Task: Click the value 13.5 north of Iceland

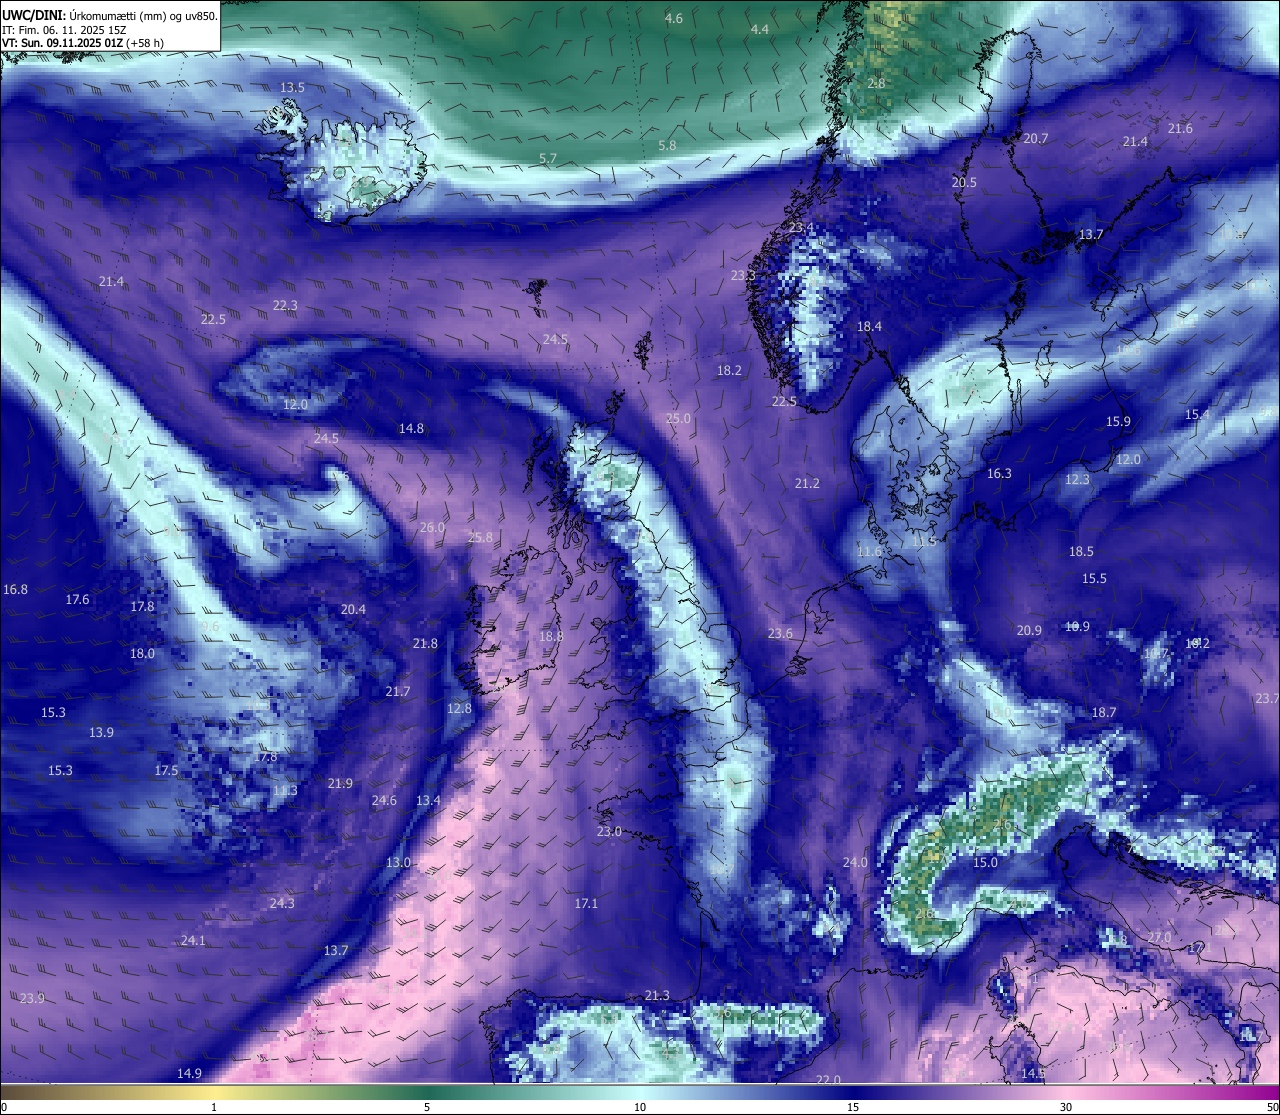Action: (292, 88)
